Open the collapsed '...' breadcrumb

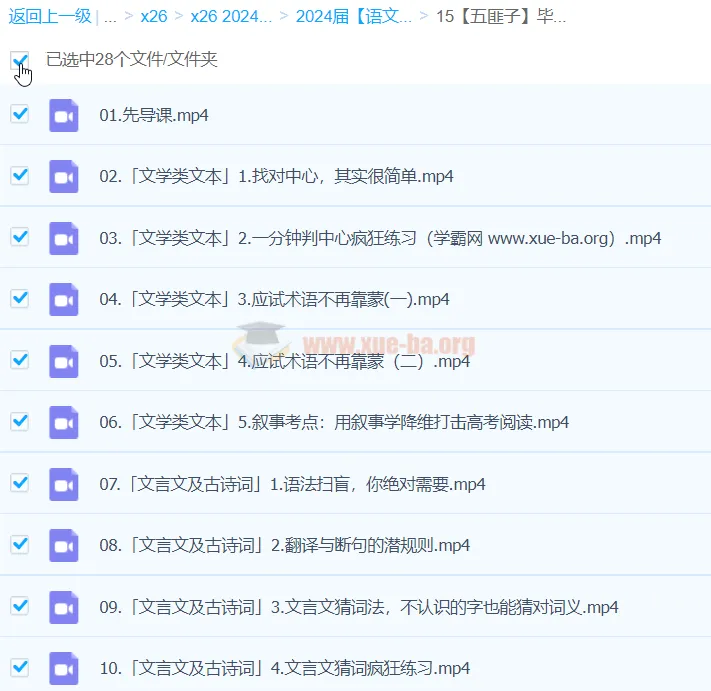(x=110, y=17)
